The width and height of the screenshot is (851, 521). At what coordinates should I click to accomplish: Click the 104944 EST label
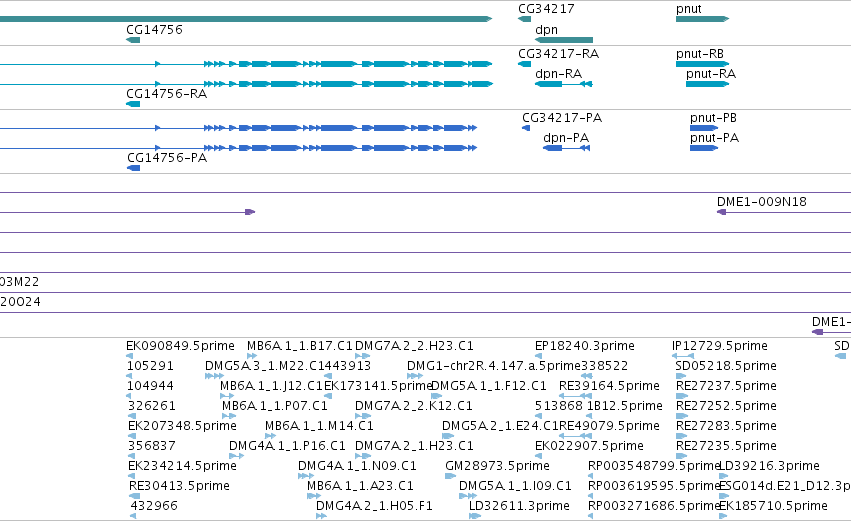150,386
